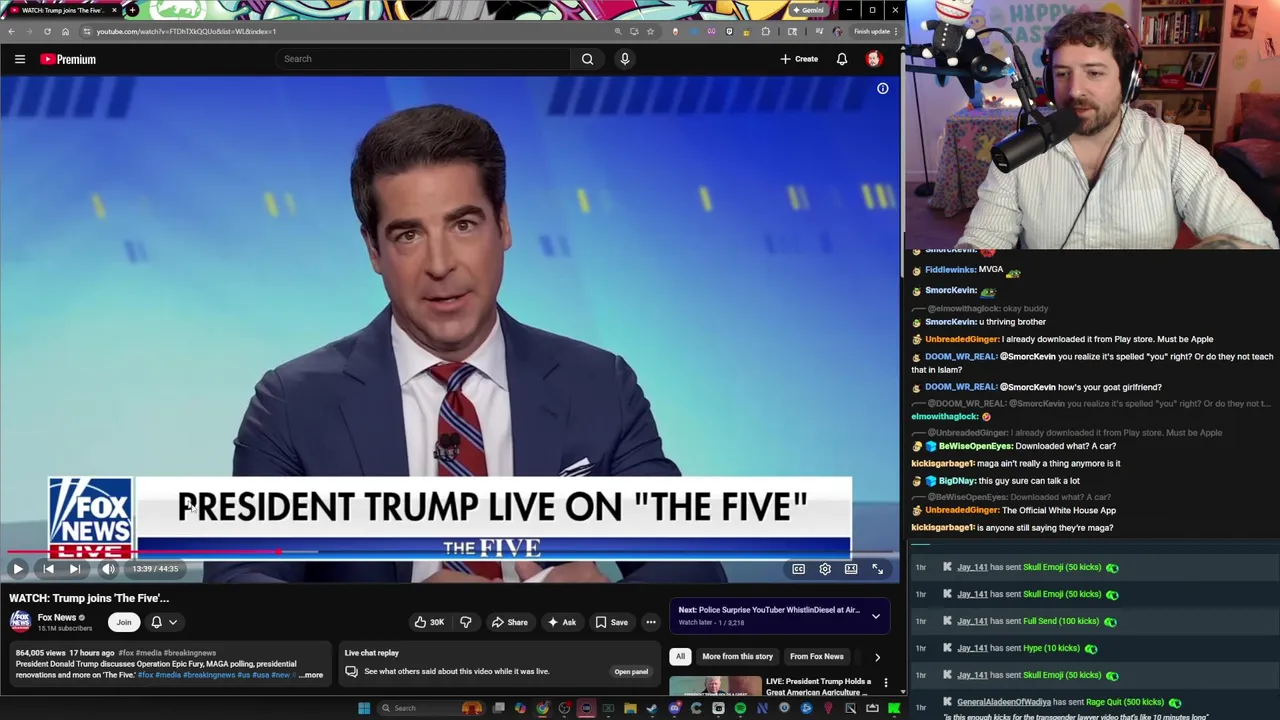Open the Create menu
This screenshot has width=1280, height=720.
coord(799,59)
